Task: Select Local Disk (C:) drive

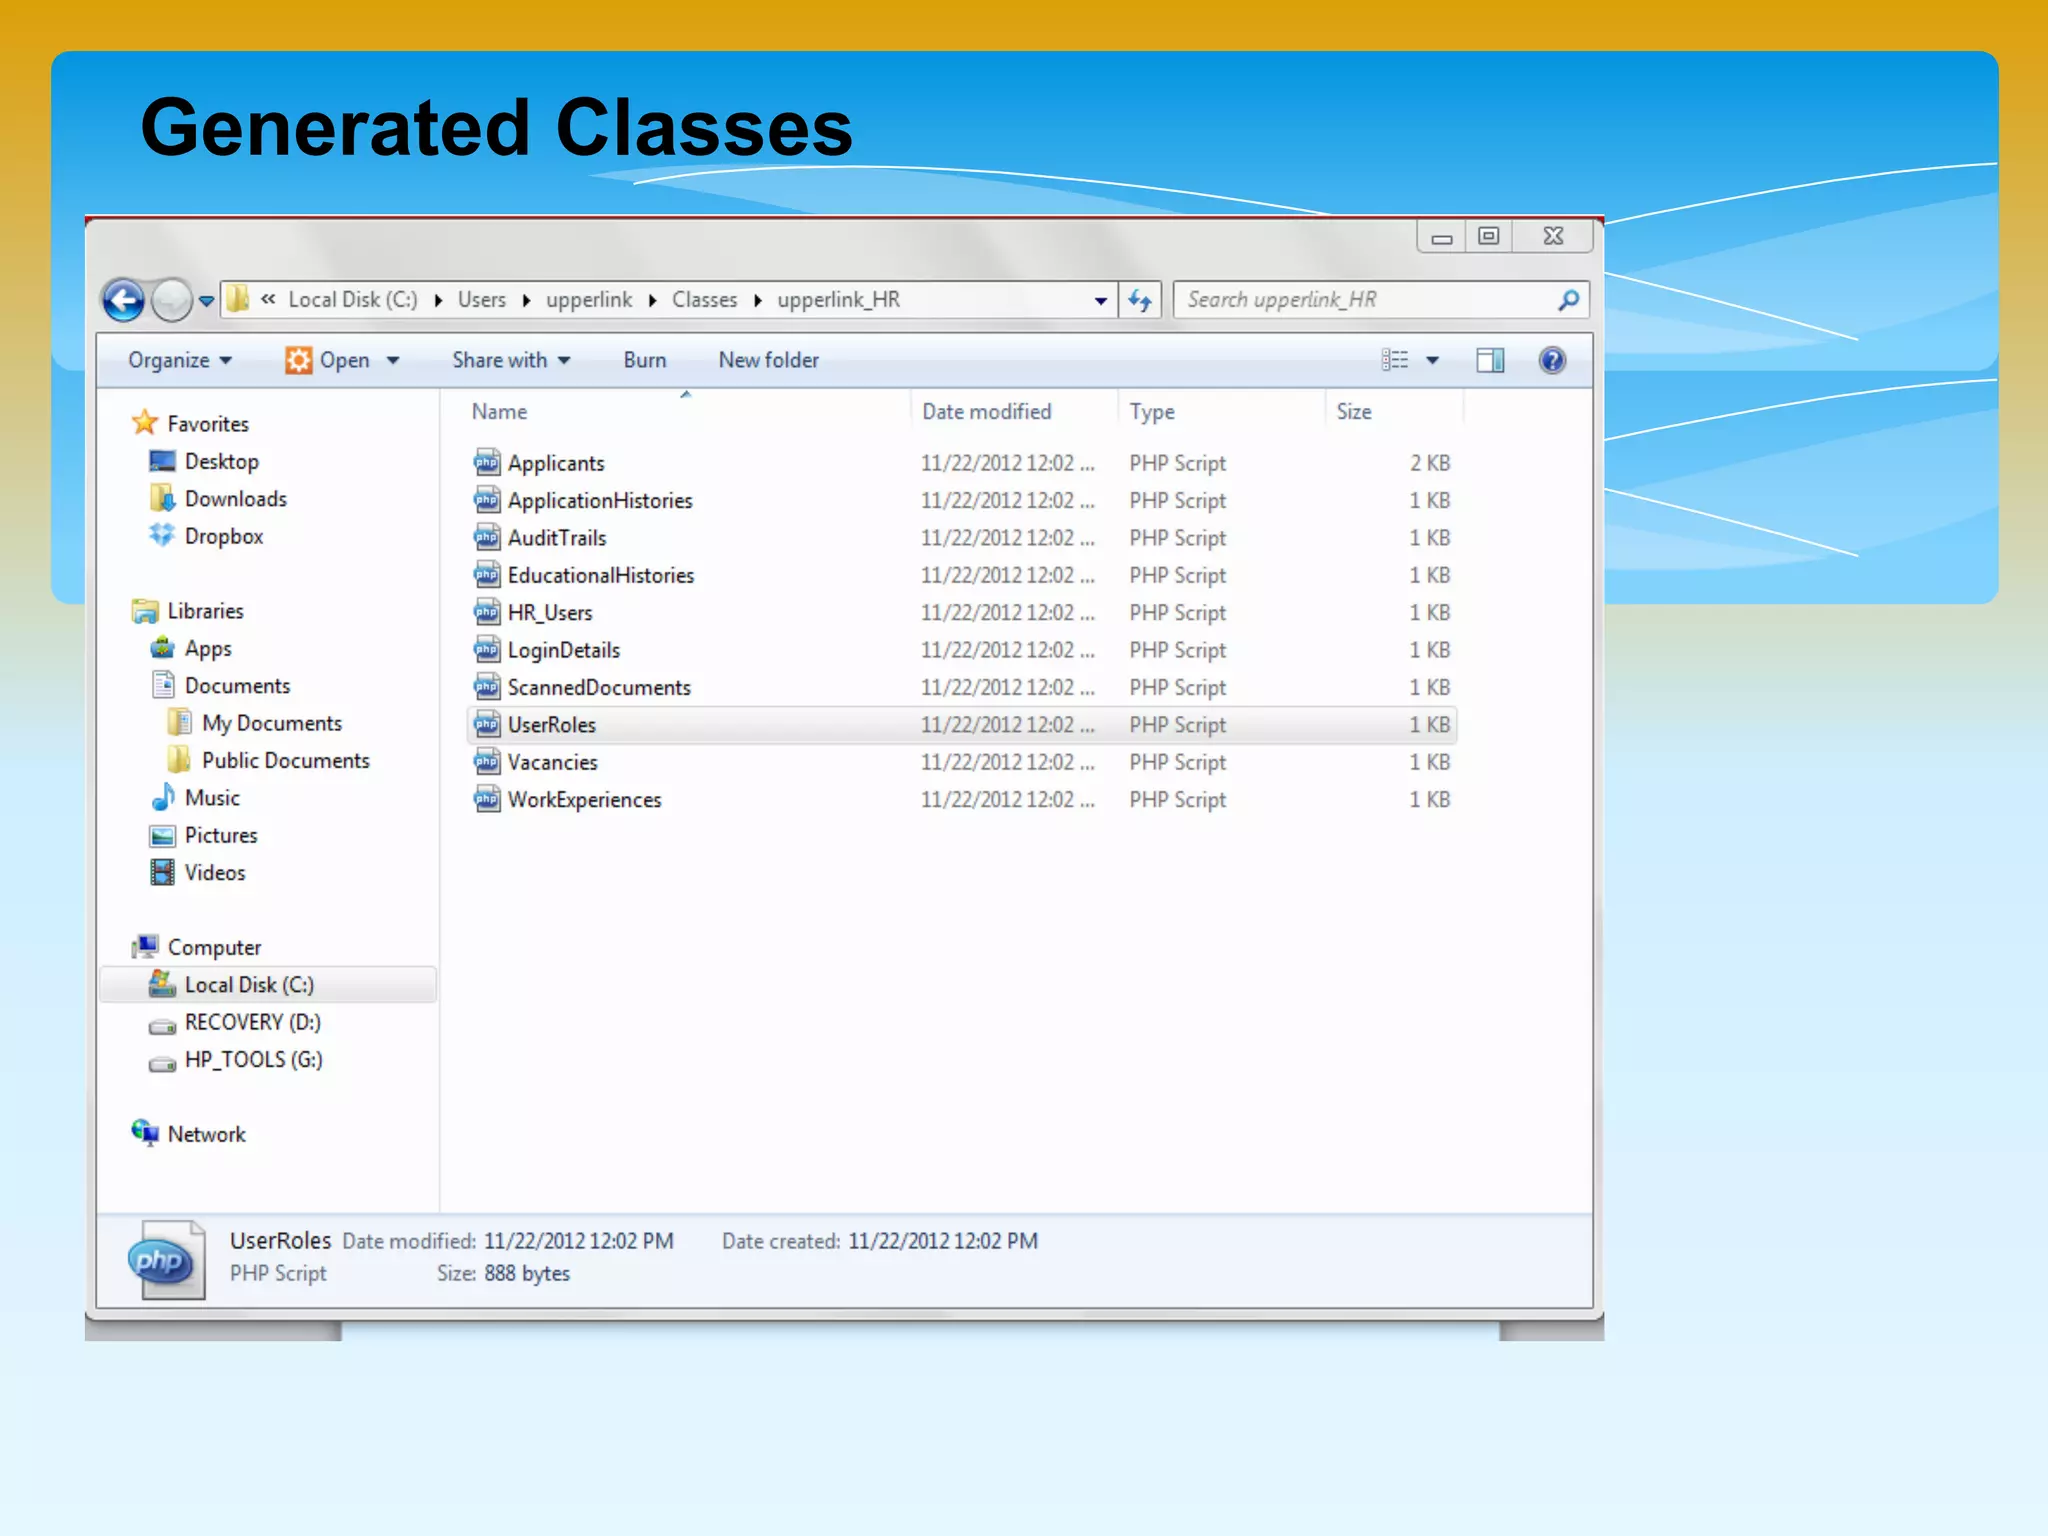Action: pyautogui.click(x=268, y=985)
